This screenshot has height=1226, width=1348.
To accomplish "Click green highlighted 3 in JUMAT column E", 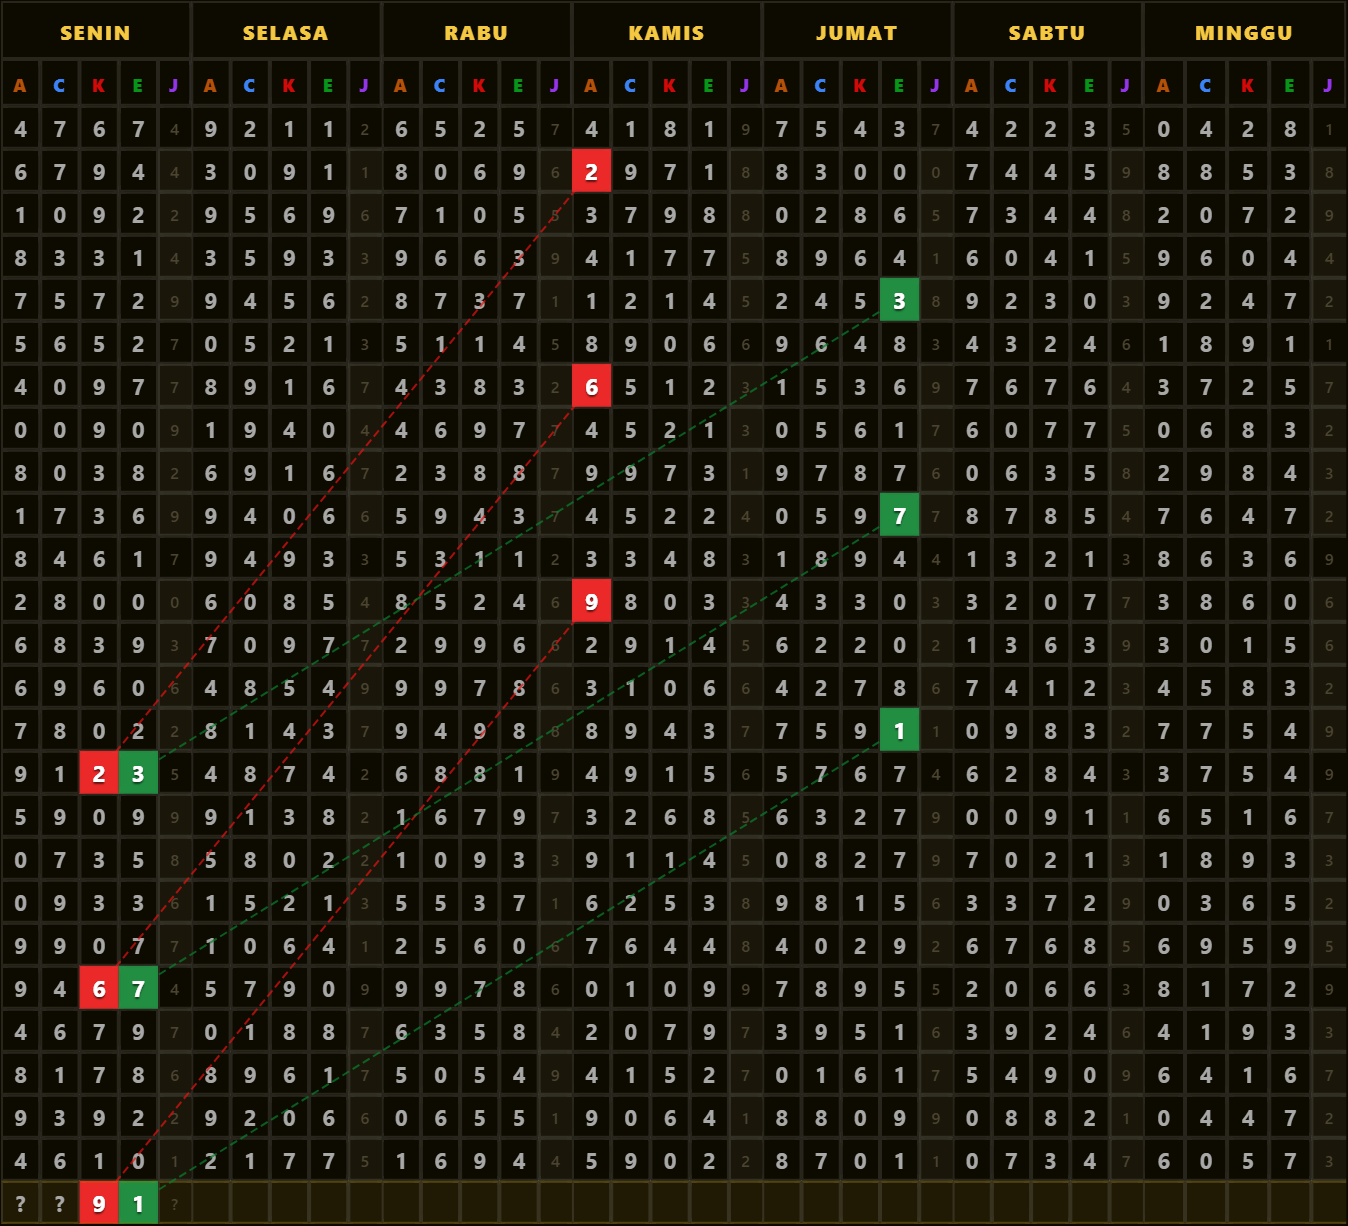I will coord(899,301).
